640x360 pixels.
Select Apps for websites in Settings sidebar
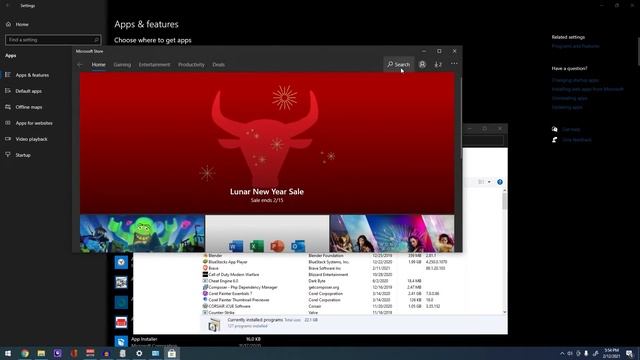pos(34,123)
